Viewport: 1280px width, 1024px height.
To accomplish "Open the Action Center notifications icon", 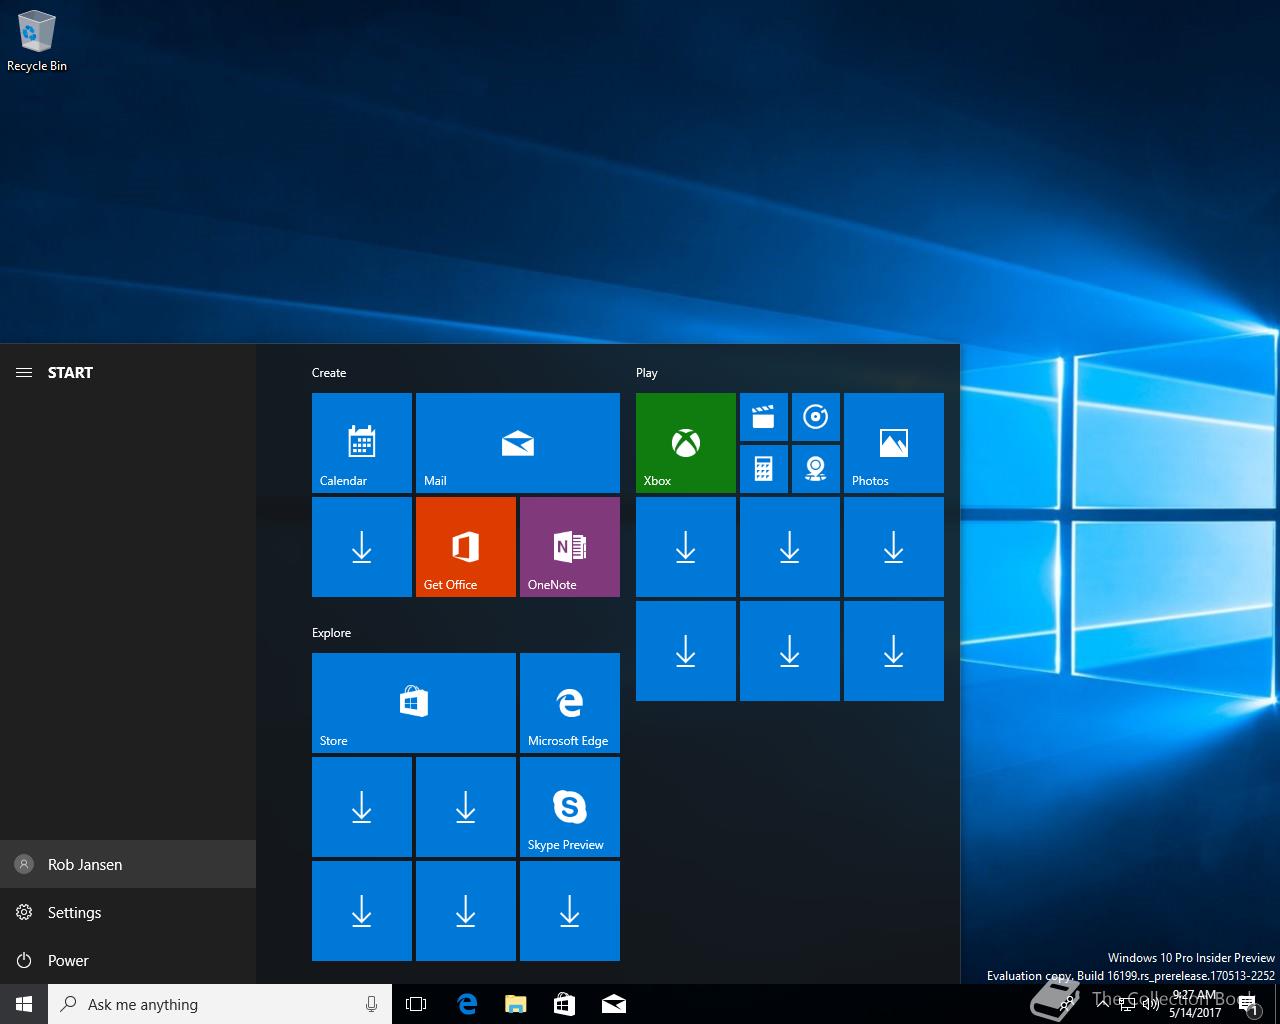I will (x=1248, y=1004).
